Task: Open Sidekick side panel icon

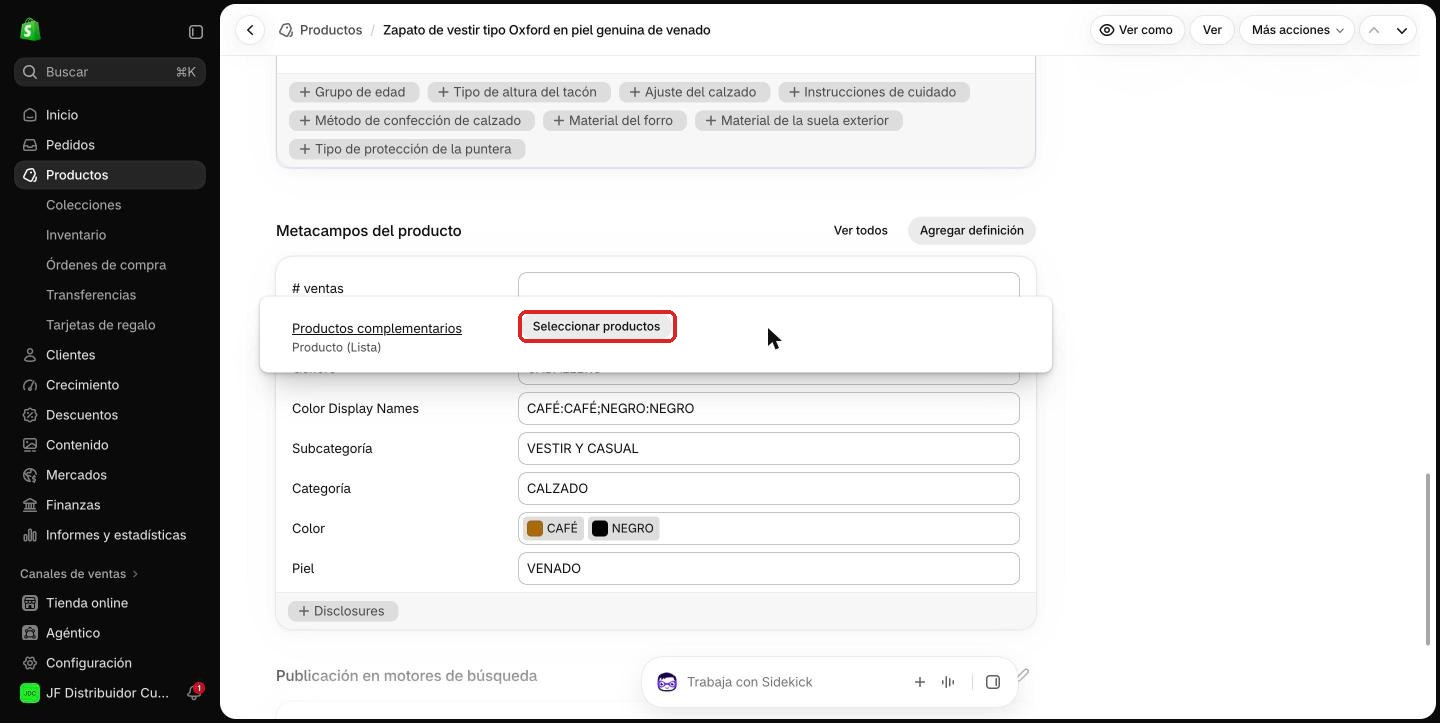Action: click(993, 682)
